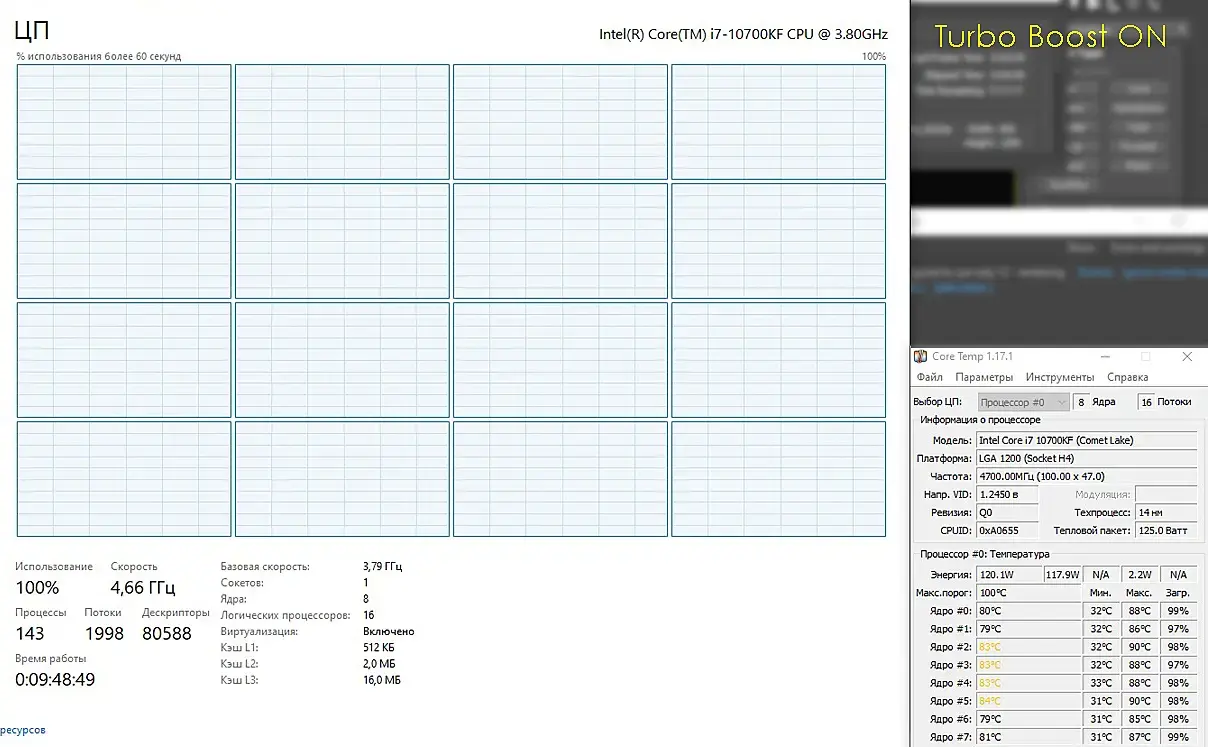Viewport: 1208px width, 747px height.
Task: Click the last CPU graph in bottom row
Action: [x=778, y=479]
